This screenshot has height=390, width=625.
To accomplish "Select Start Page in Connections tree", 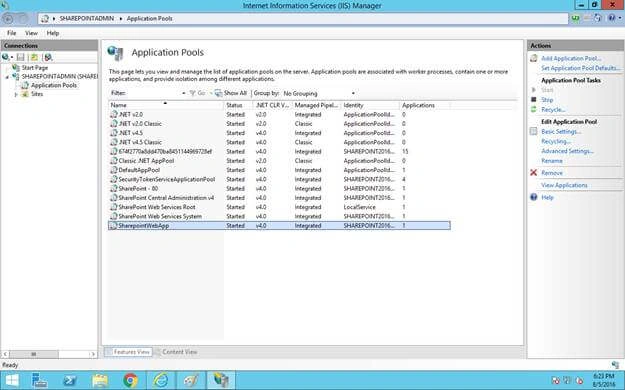I will 35,68.
